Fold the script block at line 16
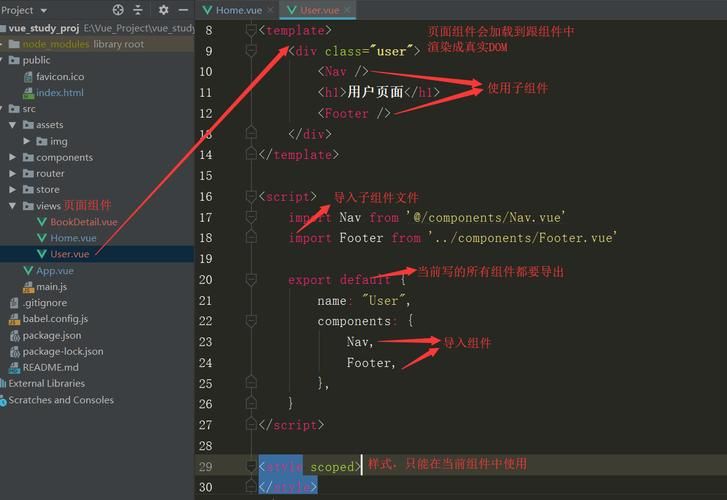Viewport: 727px width, 500px height. coord(251,197)
